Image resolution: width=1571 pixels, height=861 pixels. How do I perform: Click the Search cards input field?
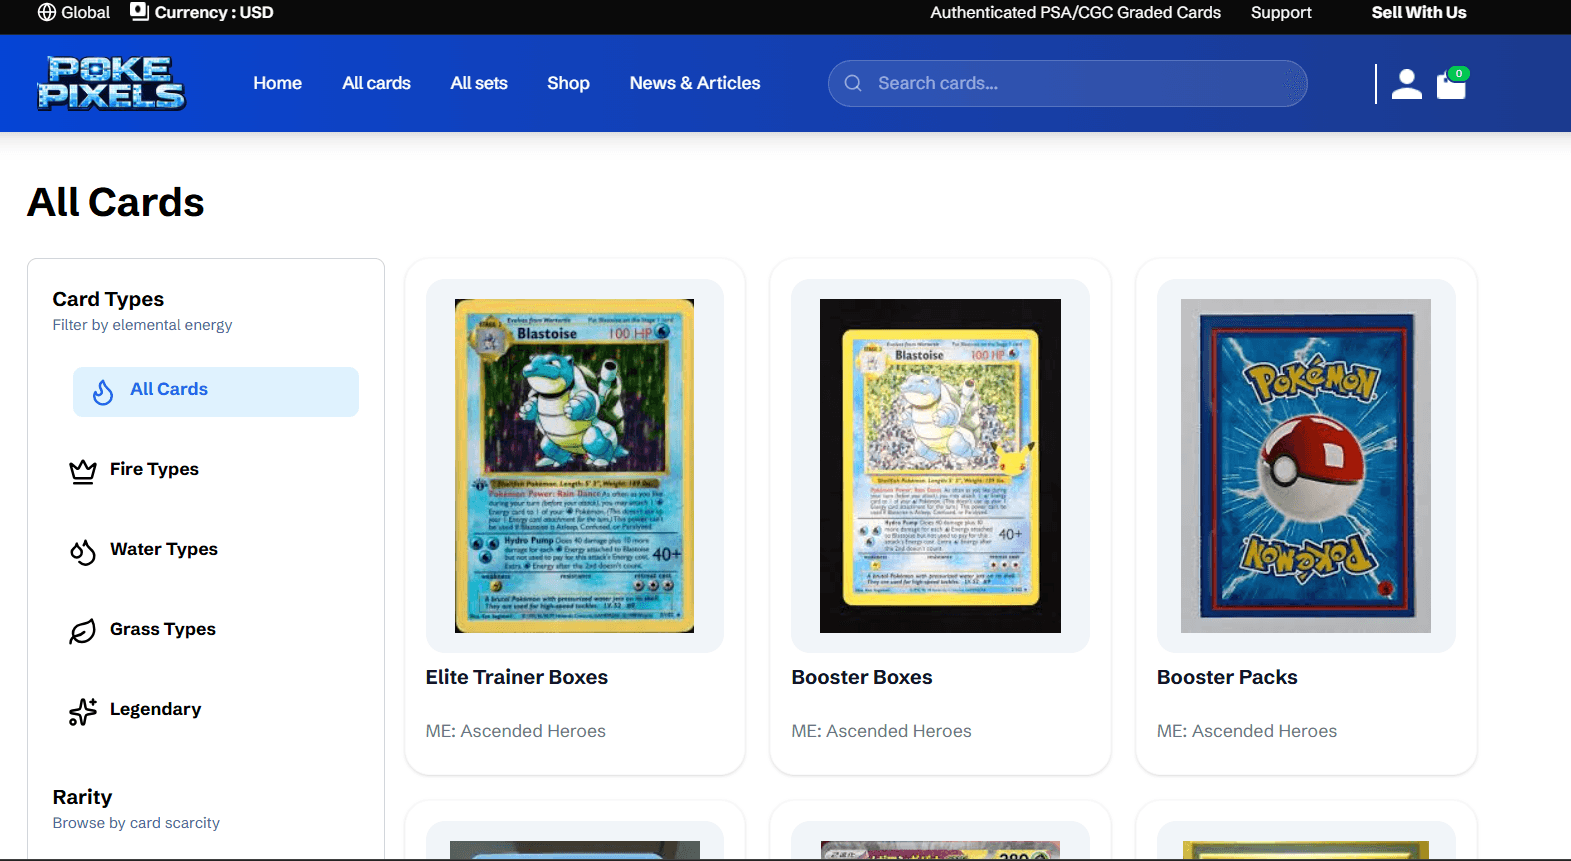point(1067,83)
